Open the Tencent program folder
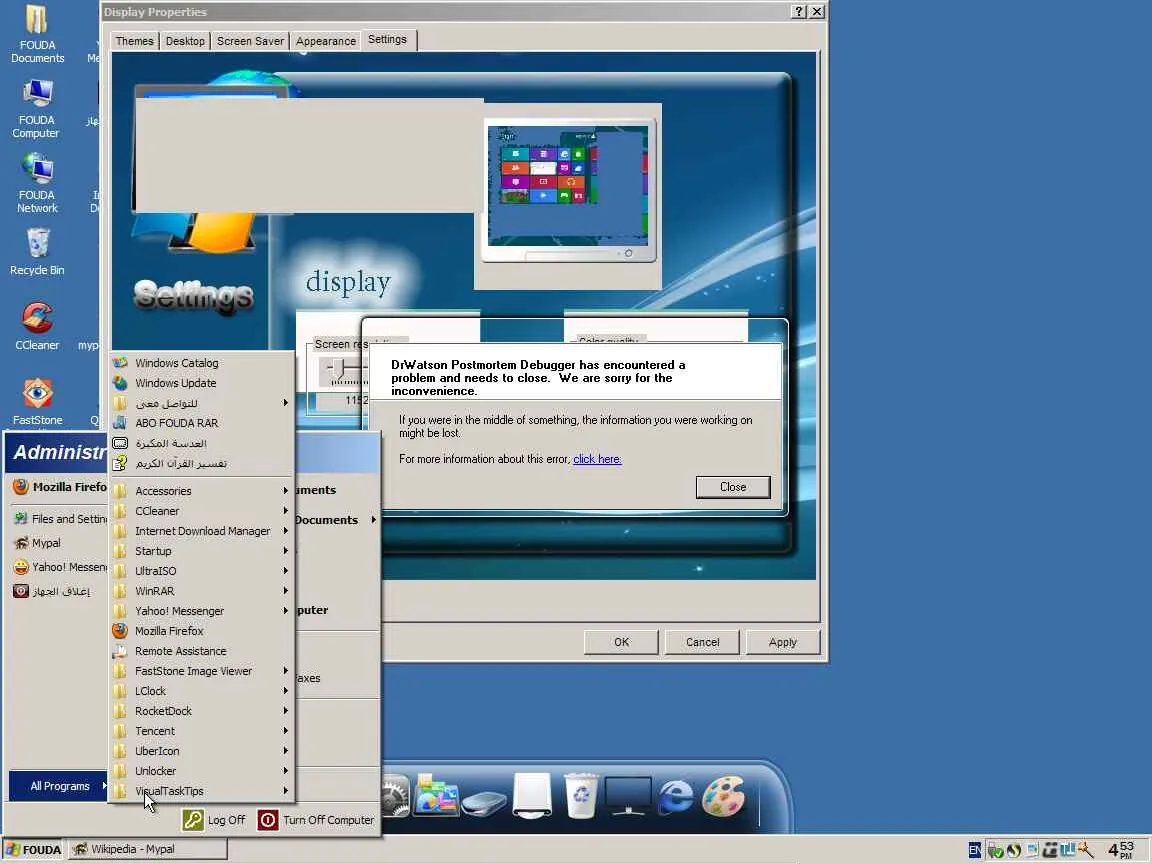Screen dimensions: 1152x864 click(x=202, y=731)
